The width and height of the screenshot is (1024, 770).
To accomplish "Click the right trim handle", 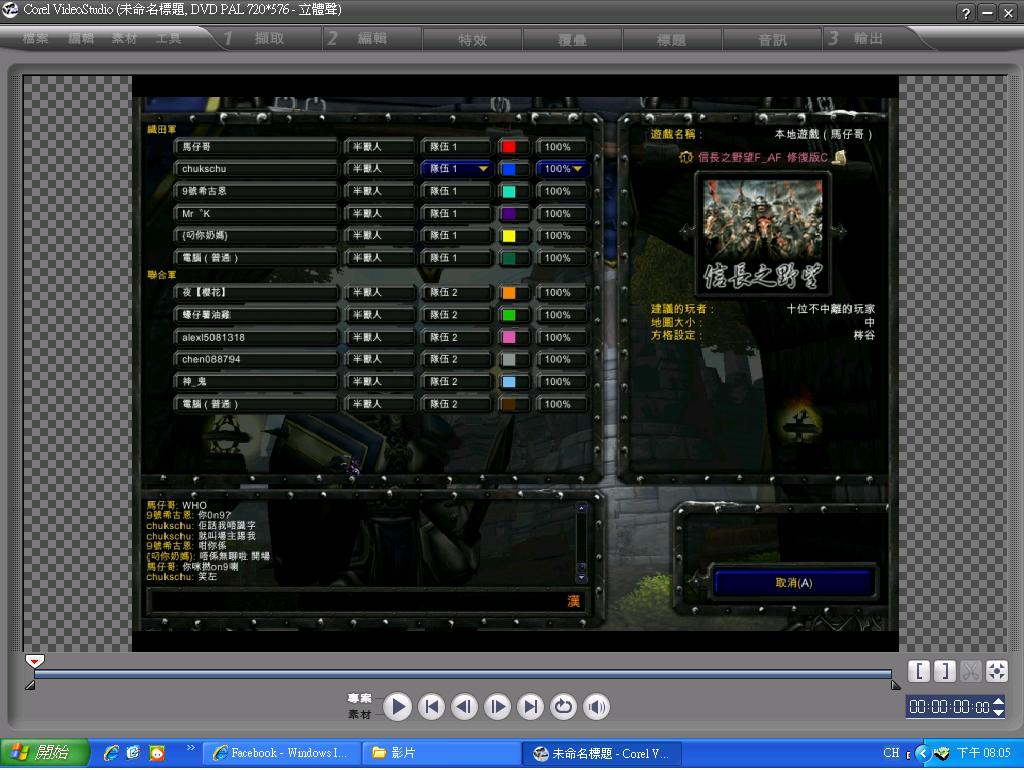I will [895, 685].
